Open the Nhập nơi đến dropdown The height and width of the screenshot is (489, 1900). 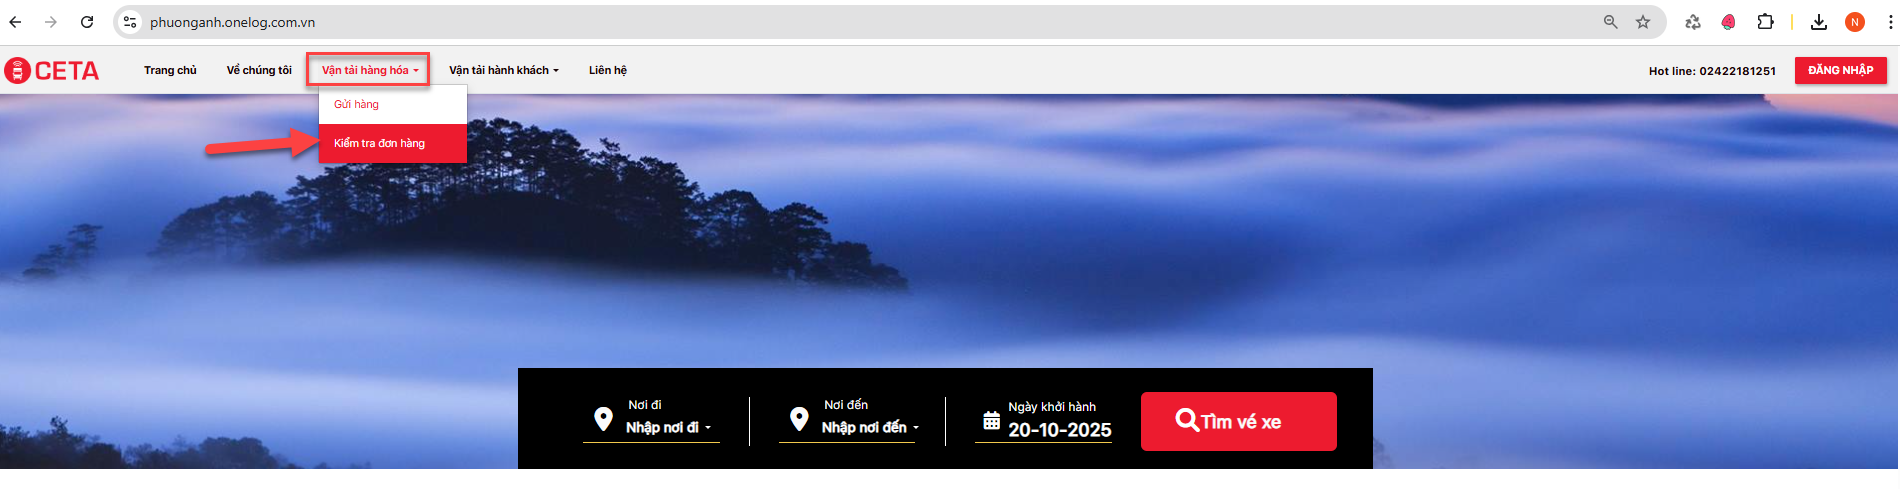(x=870, y=428)
